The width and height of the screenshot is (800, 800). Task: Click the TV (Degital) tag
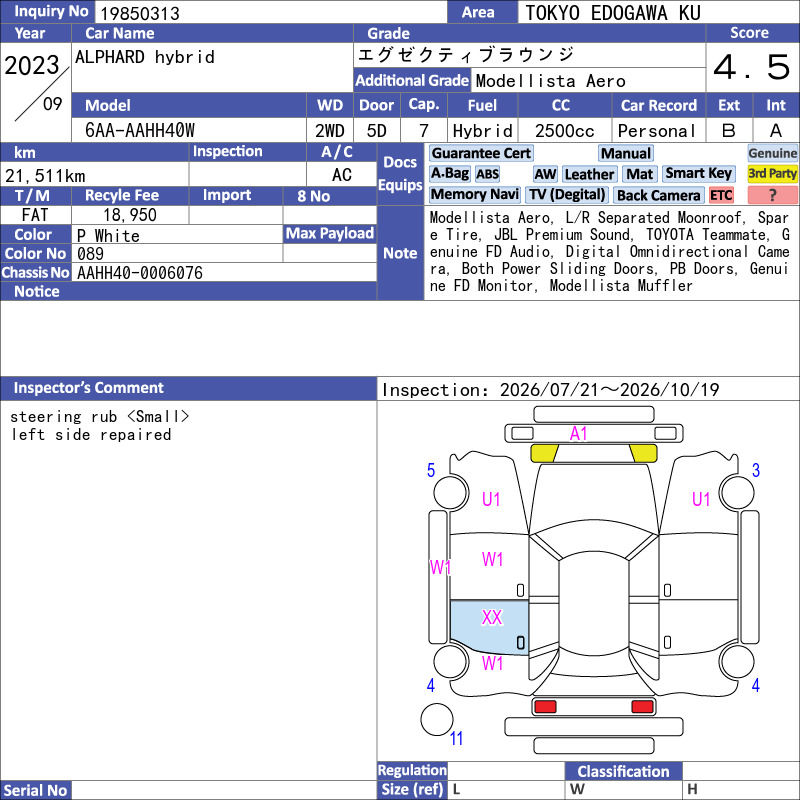point(567,194)
